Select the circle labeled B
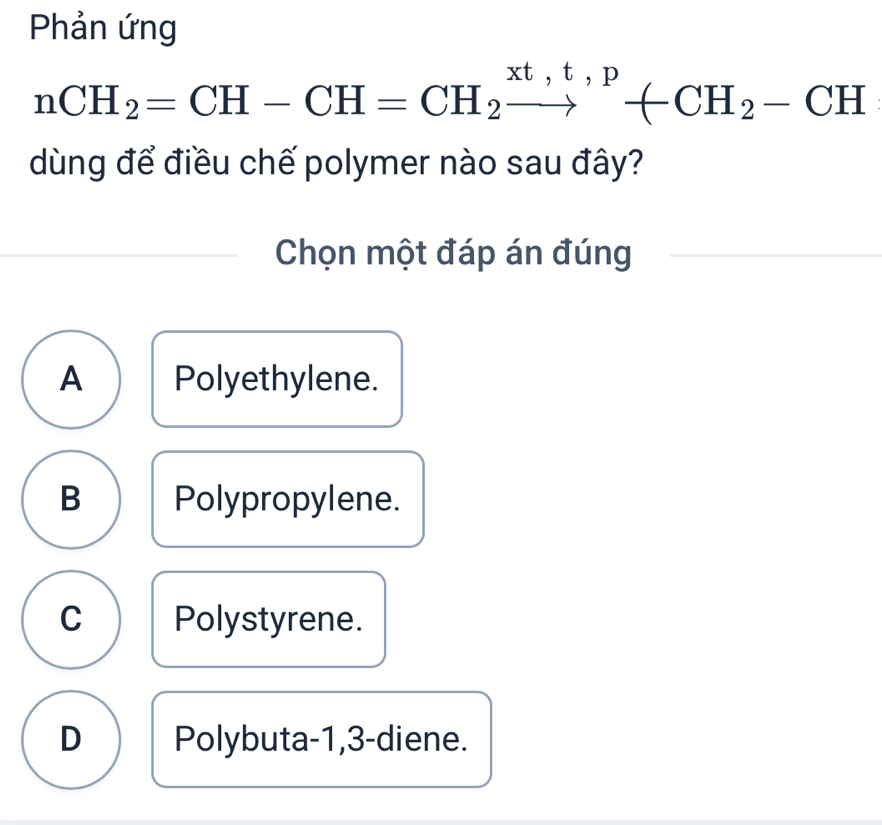This screenshot has height=825, width=882. [x=71, y=499]
